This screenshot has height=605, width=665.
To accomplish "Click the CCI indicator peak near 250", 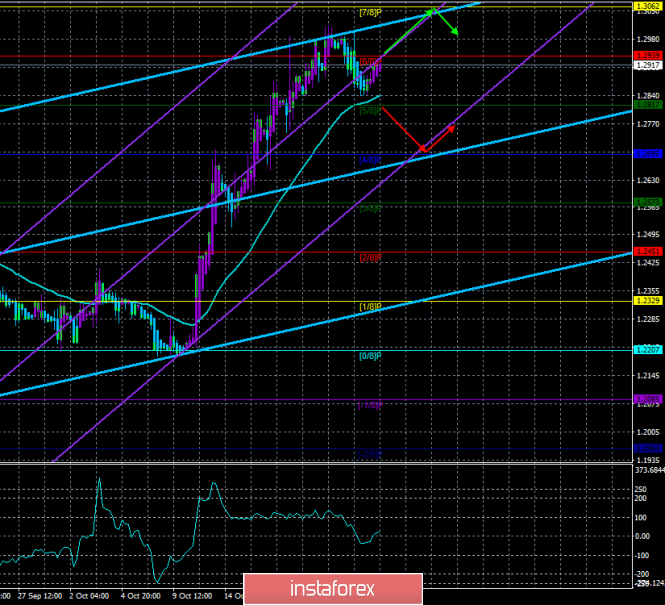I will (99, 479).
